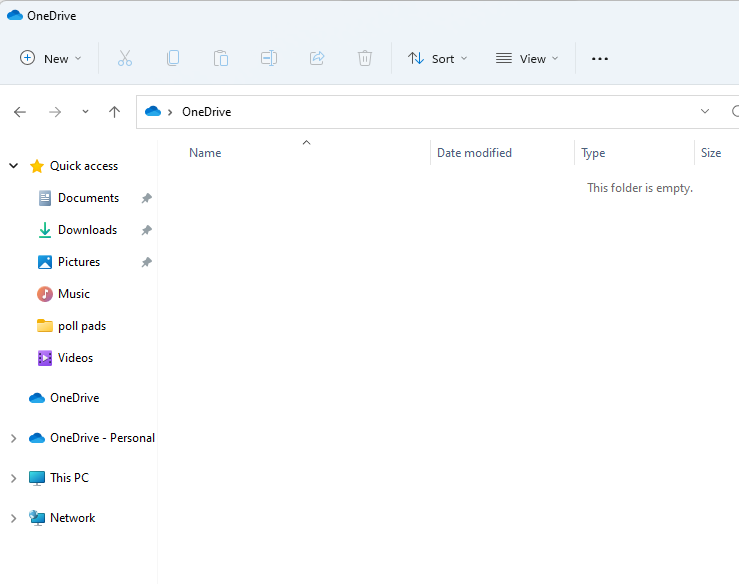
Task: Sort by the Size column header
Action: [x=711, y=153]
